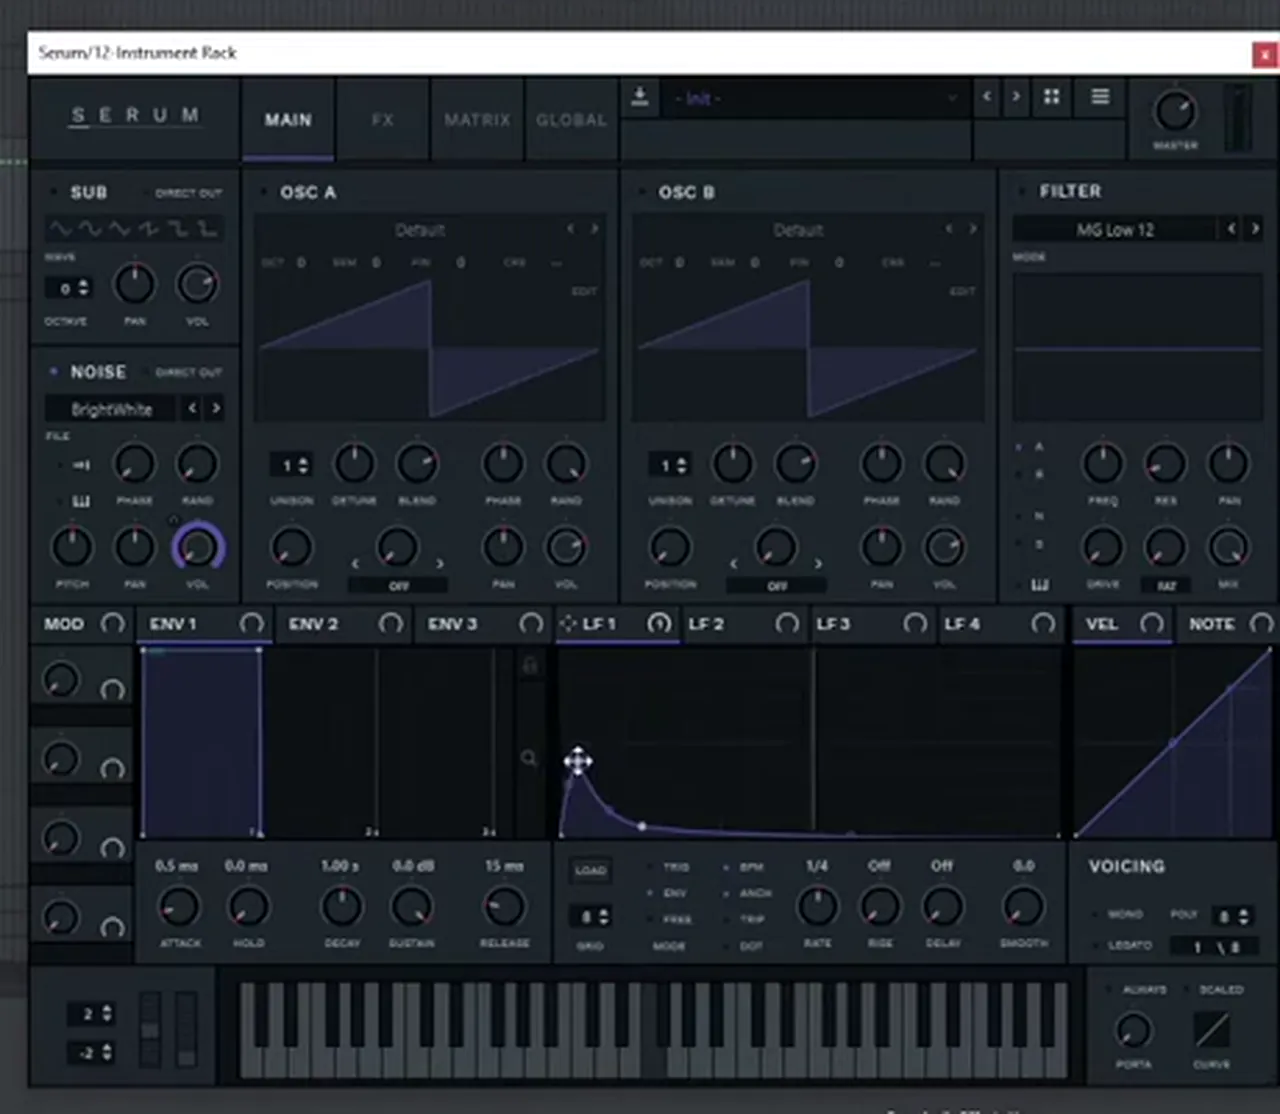The image size is (1280, 1114).
Task: Select next filter type arrow
Action: coord(1255,229)
